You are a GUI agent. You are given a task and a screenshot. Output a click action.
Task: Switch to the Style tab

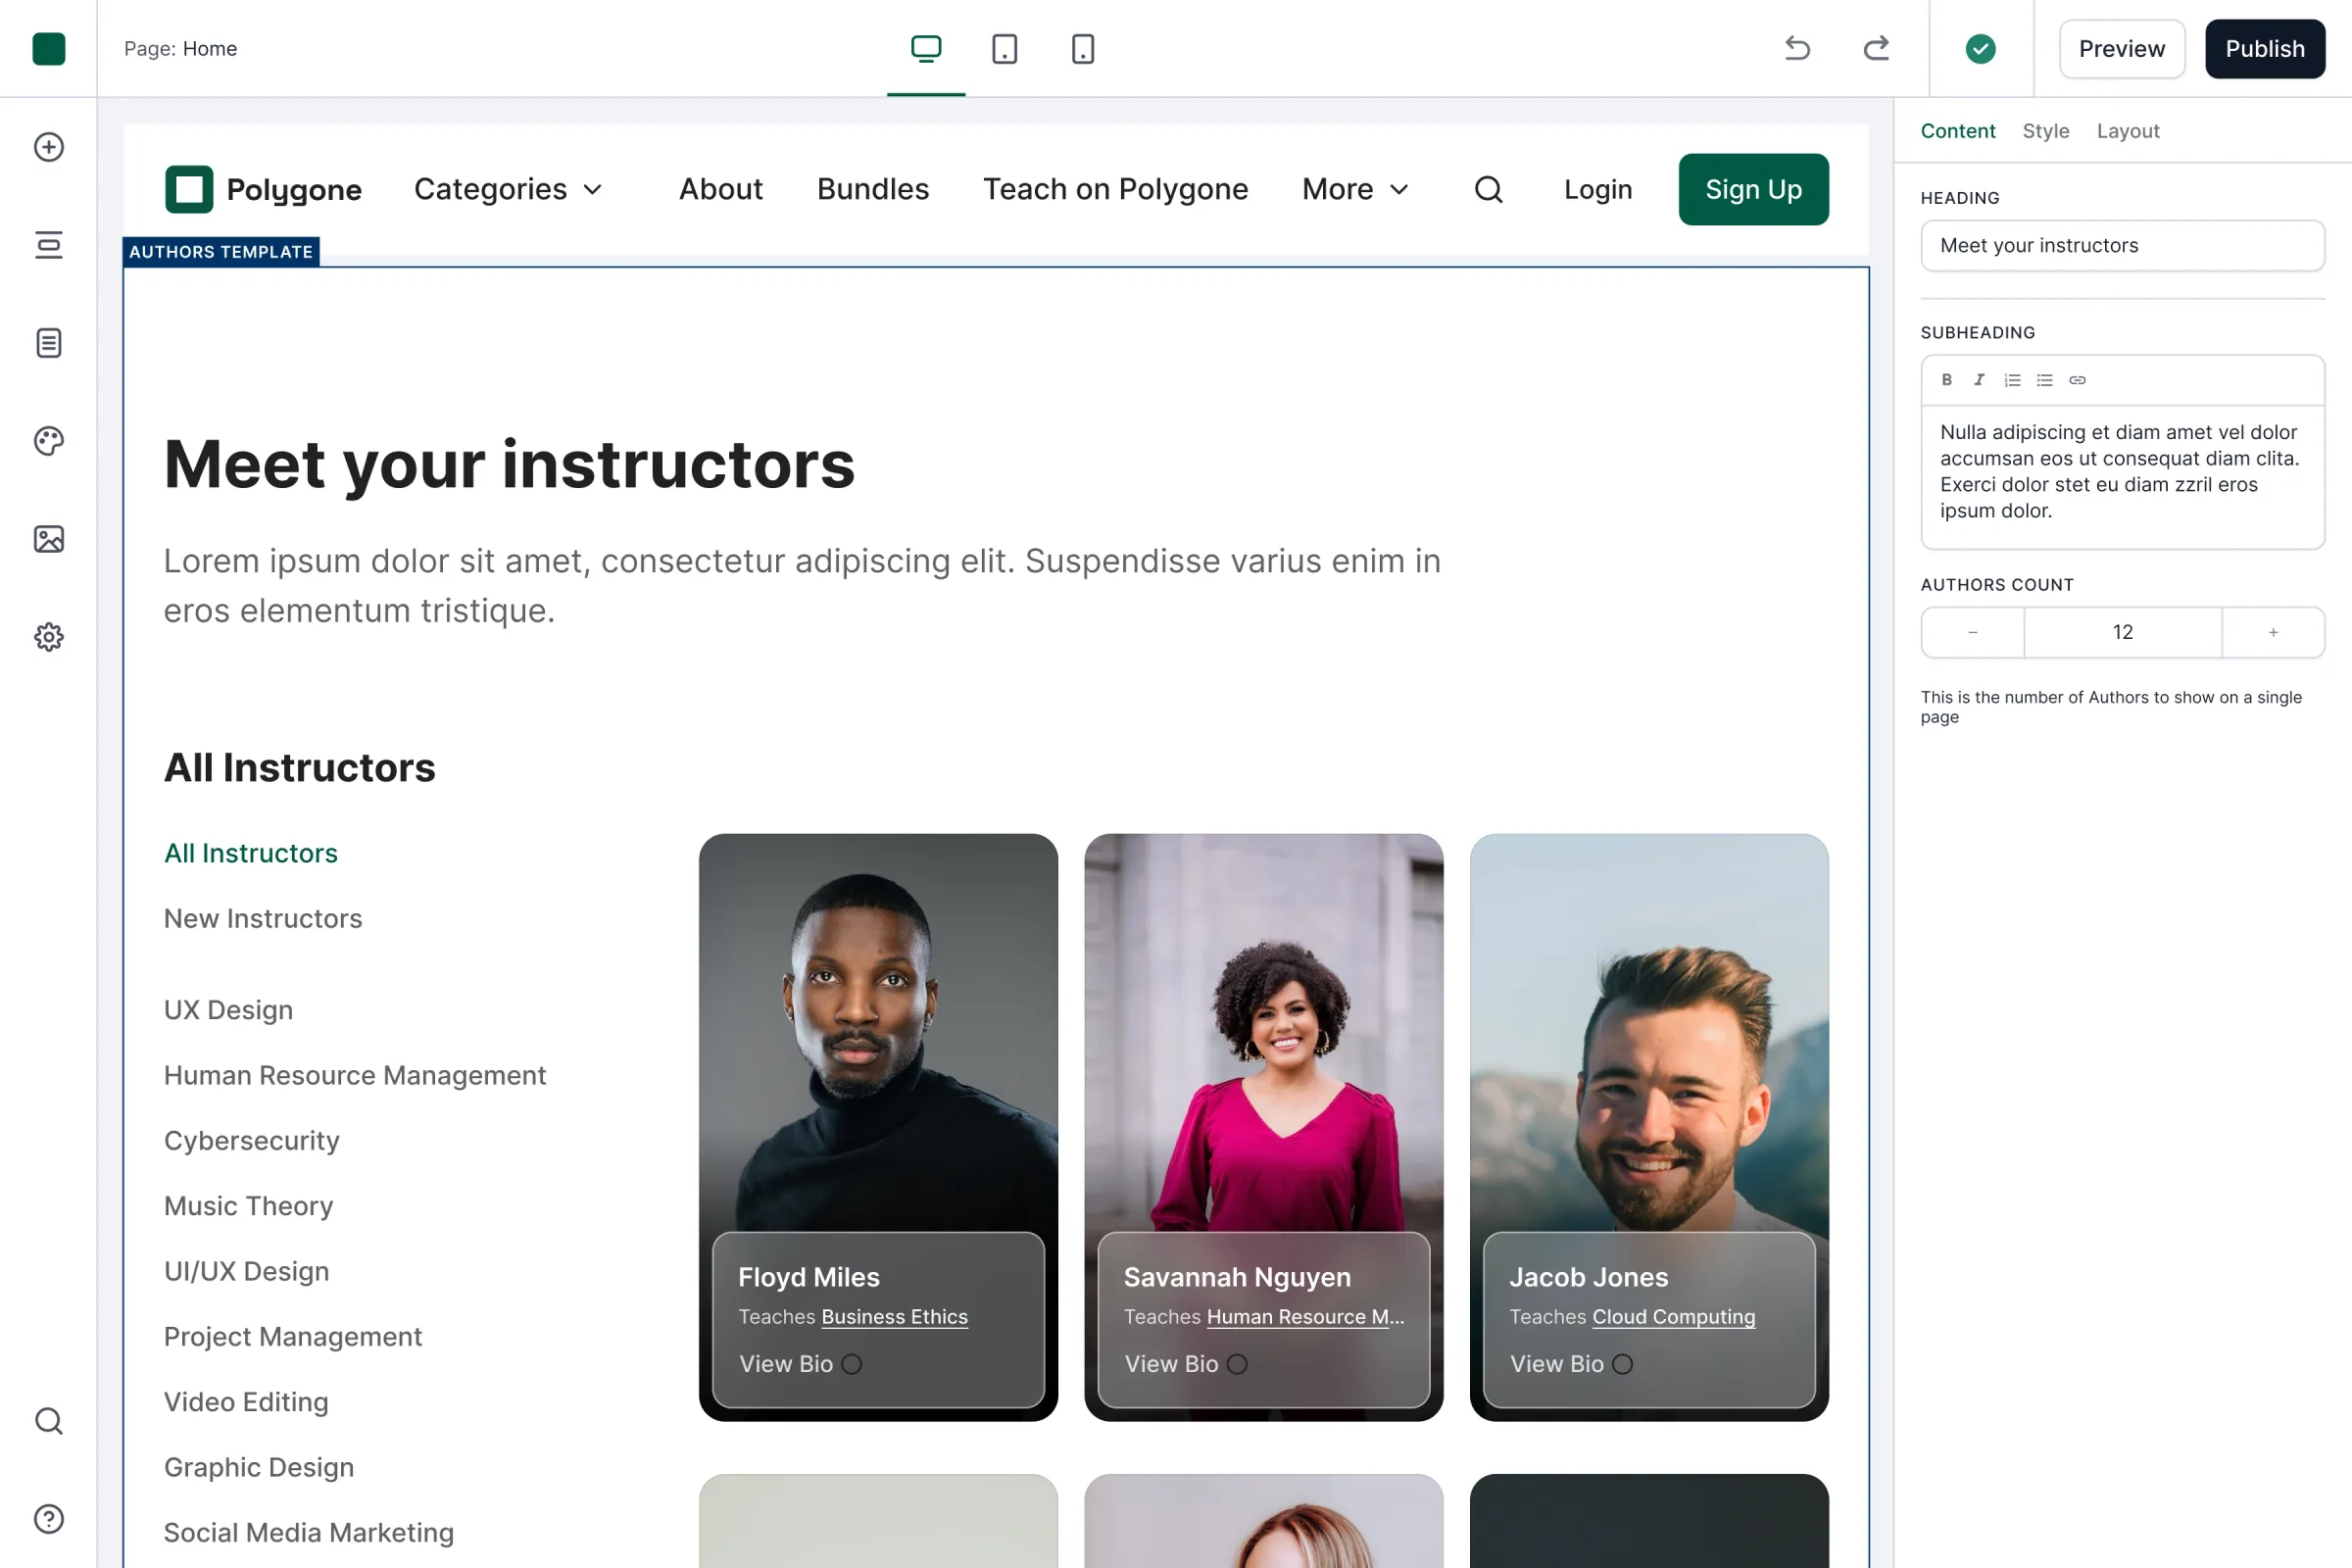point(2045,131)
